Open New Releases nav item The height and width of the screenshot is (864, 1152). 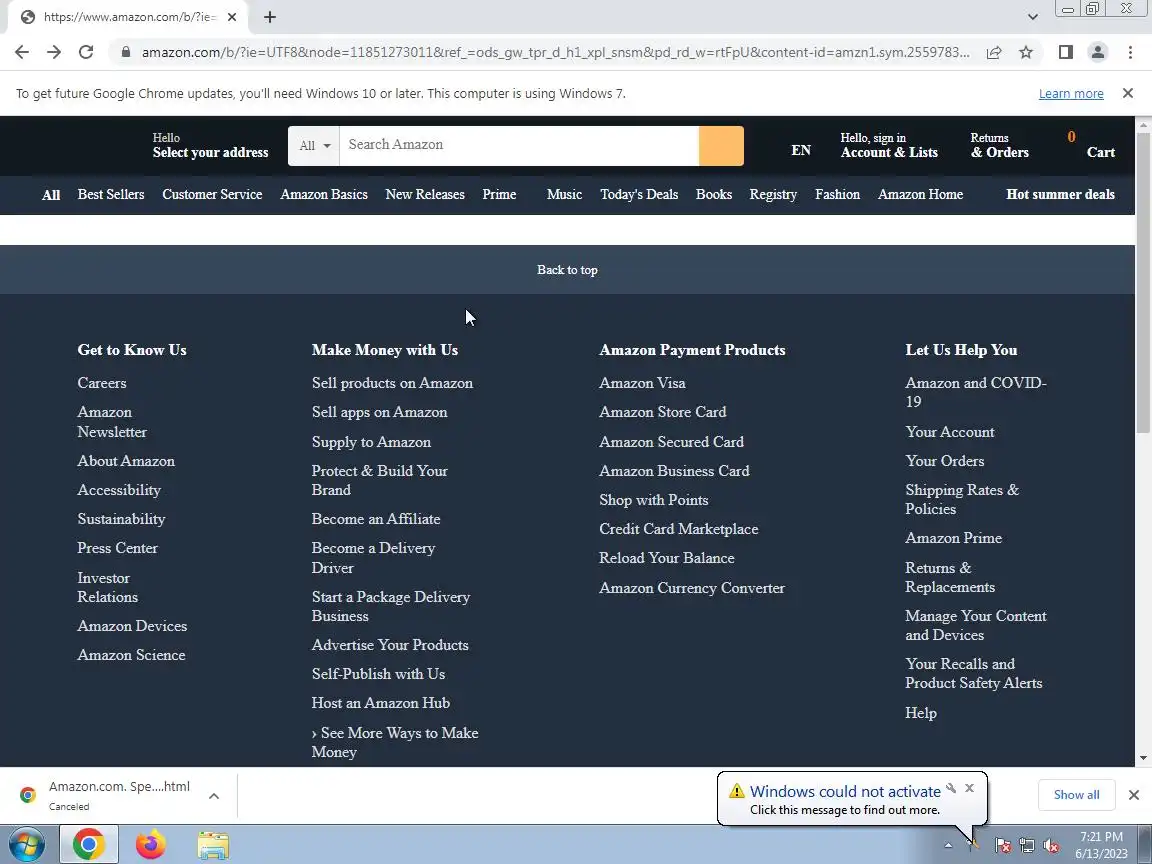425,194
